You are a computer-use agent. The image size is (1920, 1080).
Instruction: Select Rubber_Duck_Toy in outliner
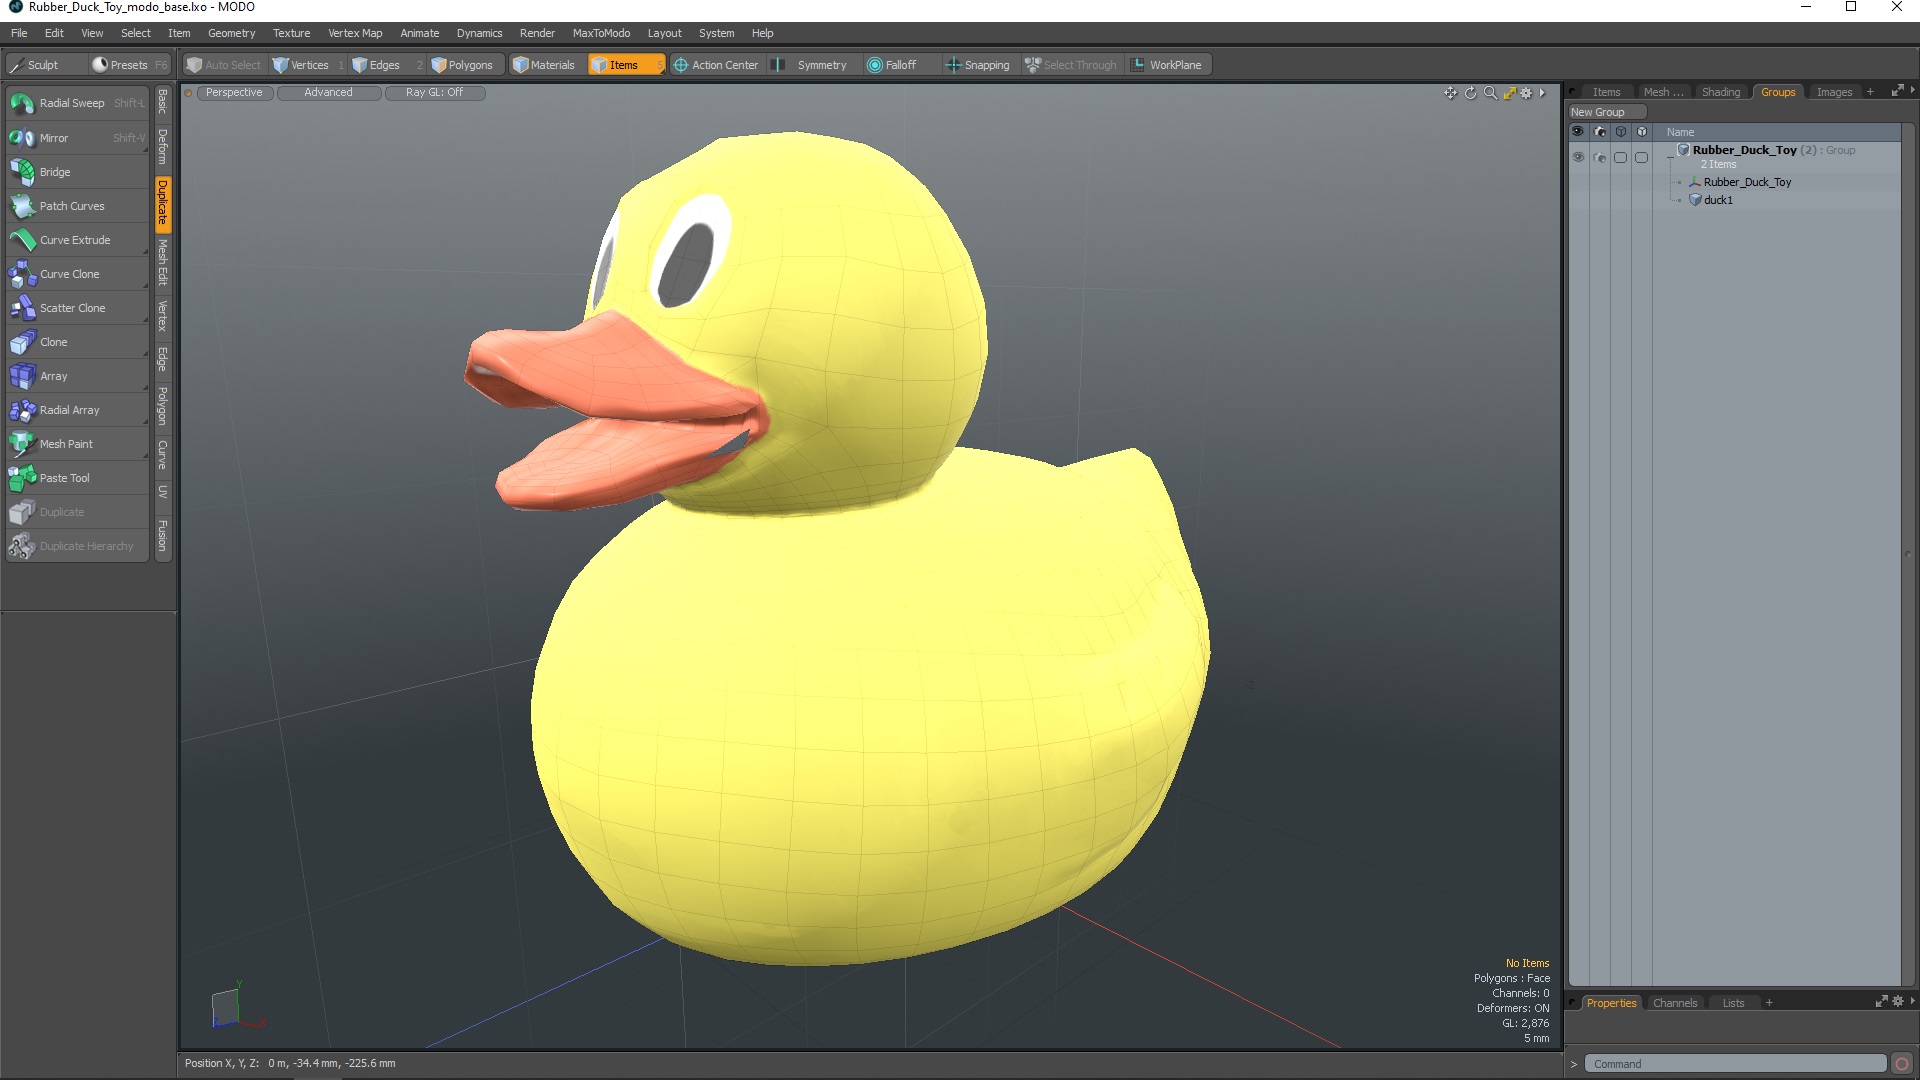click(x=1747, y=182)
